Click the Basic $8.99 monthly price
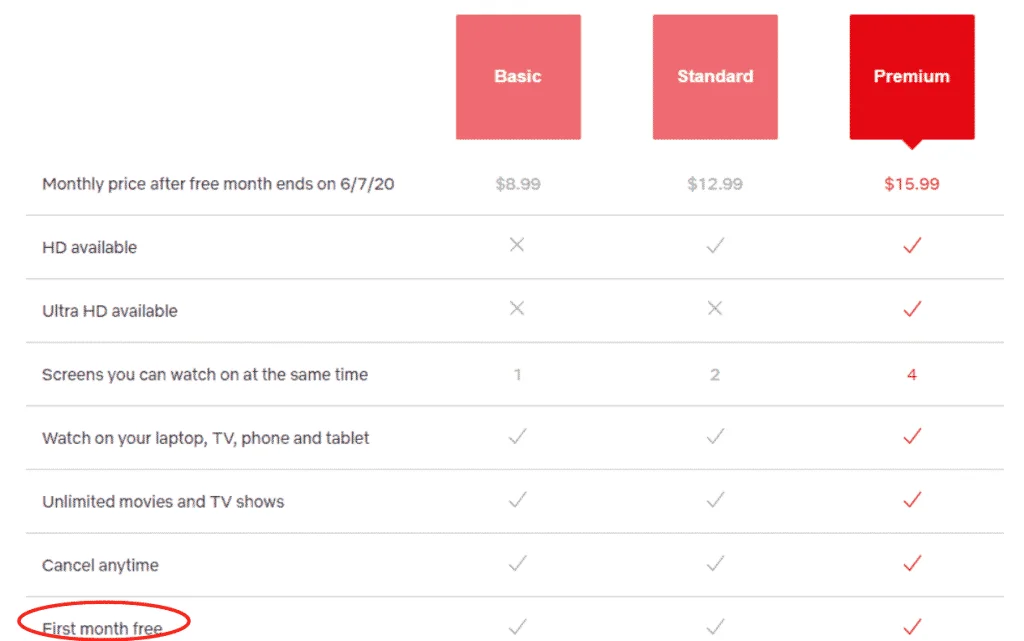1024x641 pixels. click(x=518, y=184)
